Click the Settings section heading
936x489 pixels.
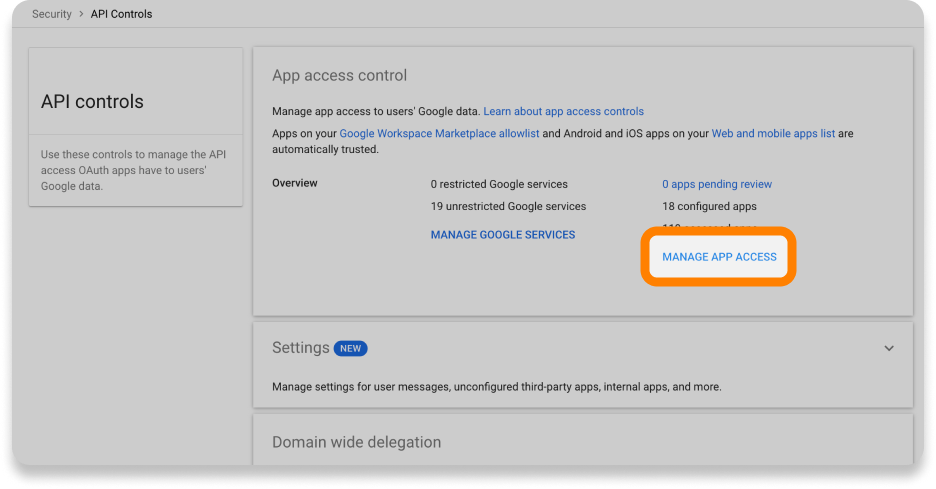pos(301,347)
